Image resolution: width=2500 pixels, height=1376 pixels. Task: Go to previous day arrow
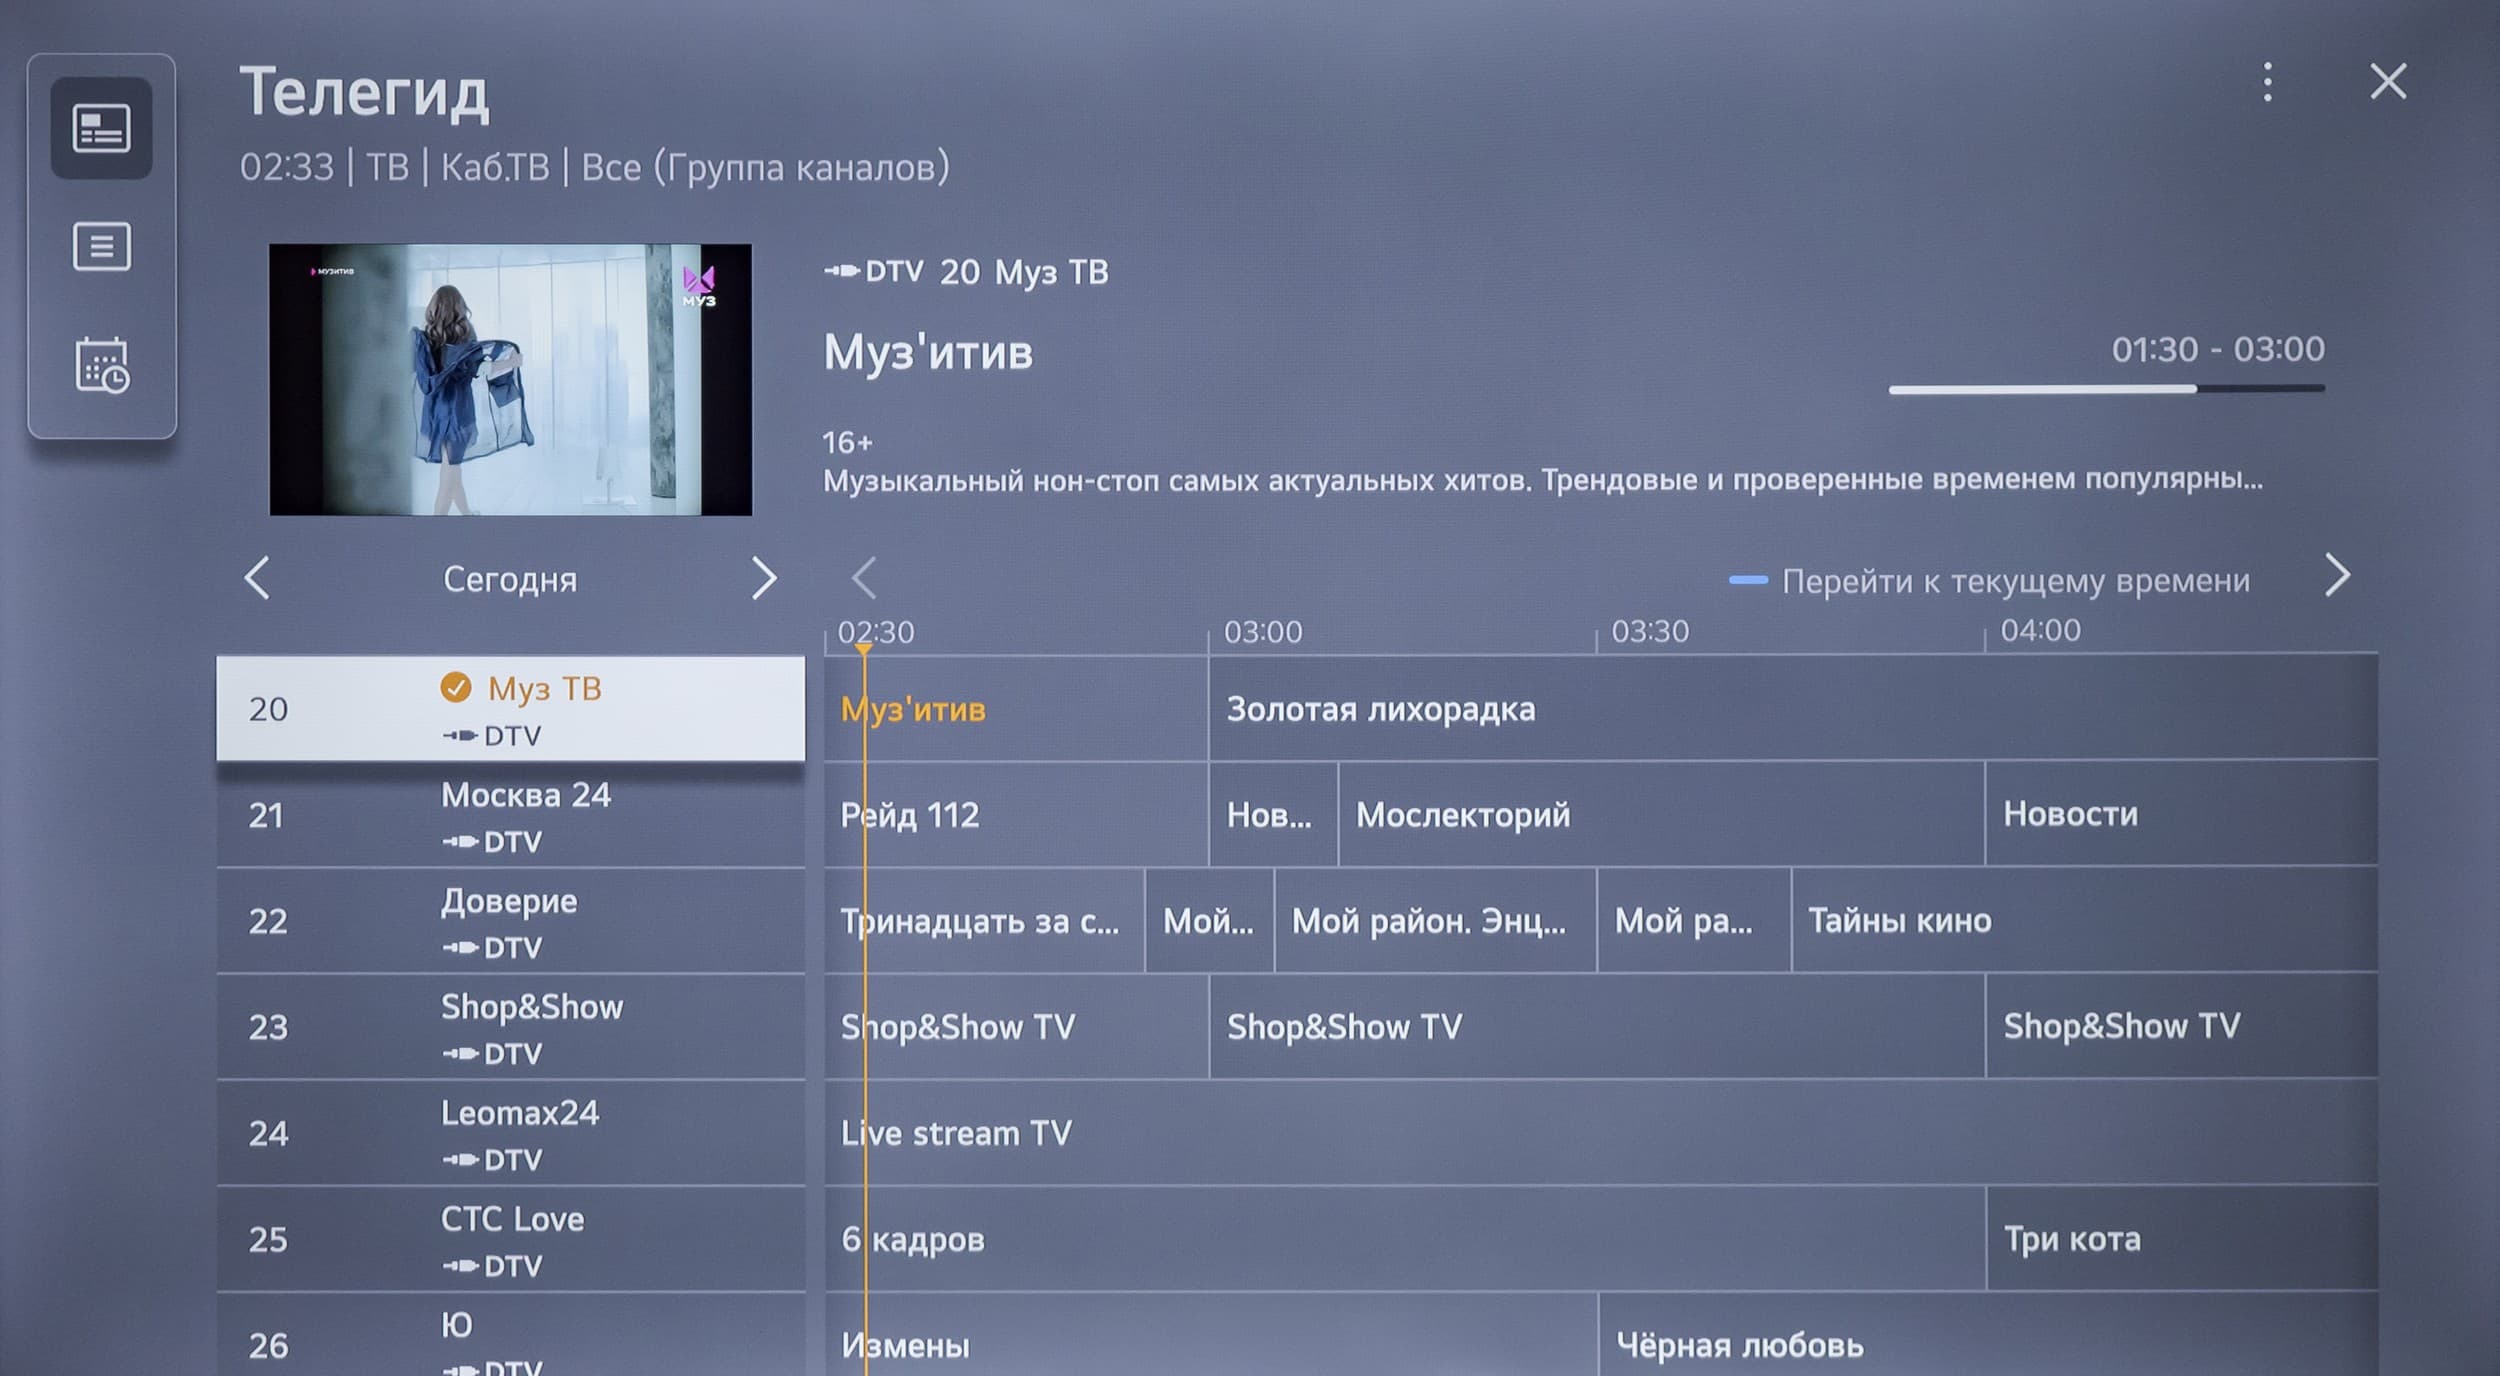pos(258,578)
